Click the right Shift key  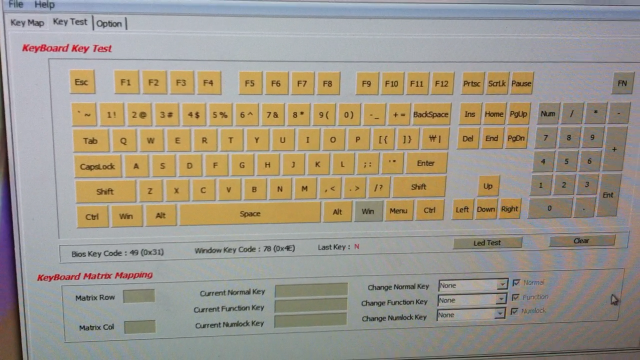[x=419, y=187]
